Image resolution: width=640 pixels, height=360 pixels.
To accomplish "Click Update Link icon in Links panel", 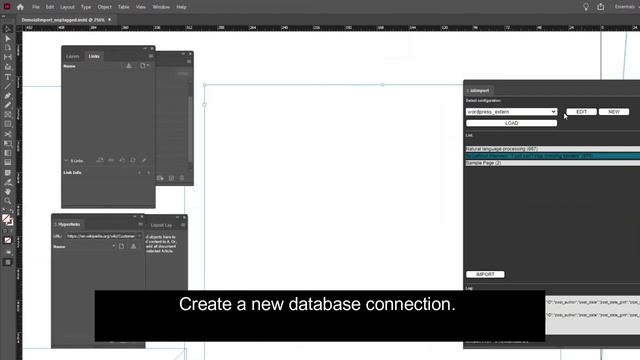I will pyautogui.click(x=133, y=160).
